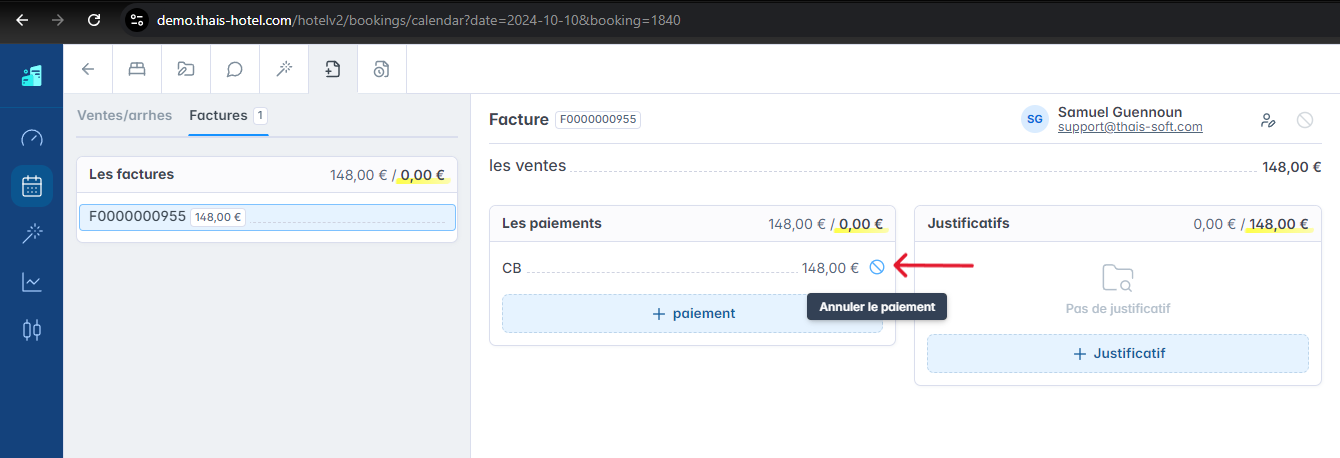1340x458 pixels.
Task: Switch to the Ventes/arrhes tab
Action: pyautogui.click(x=125, y=116)
